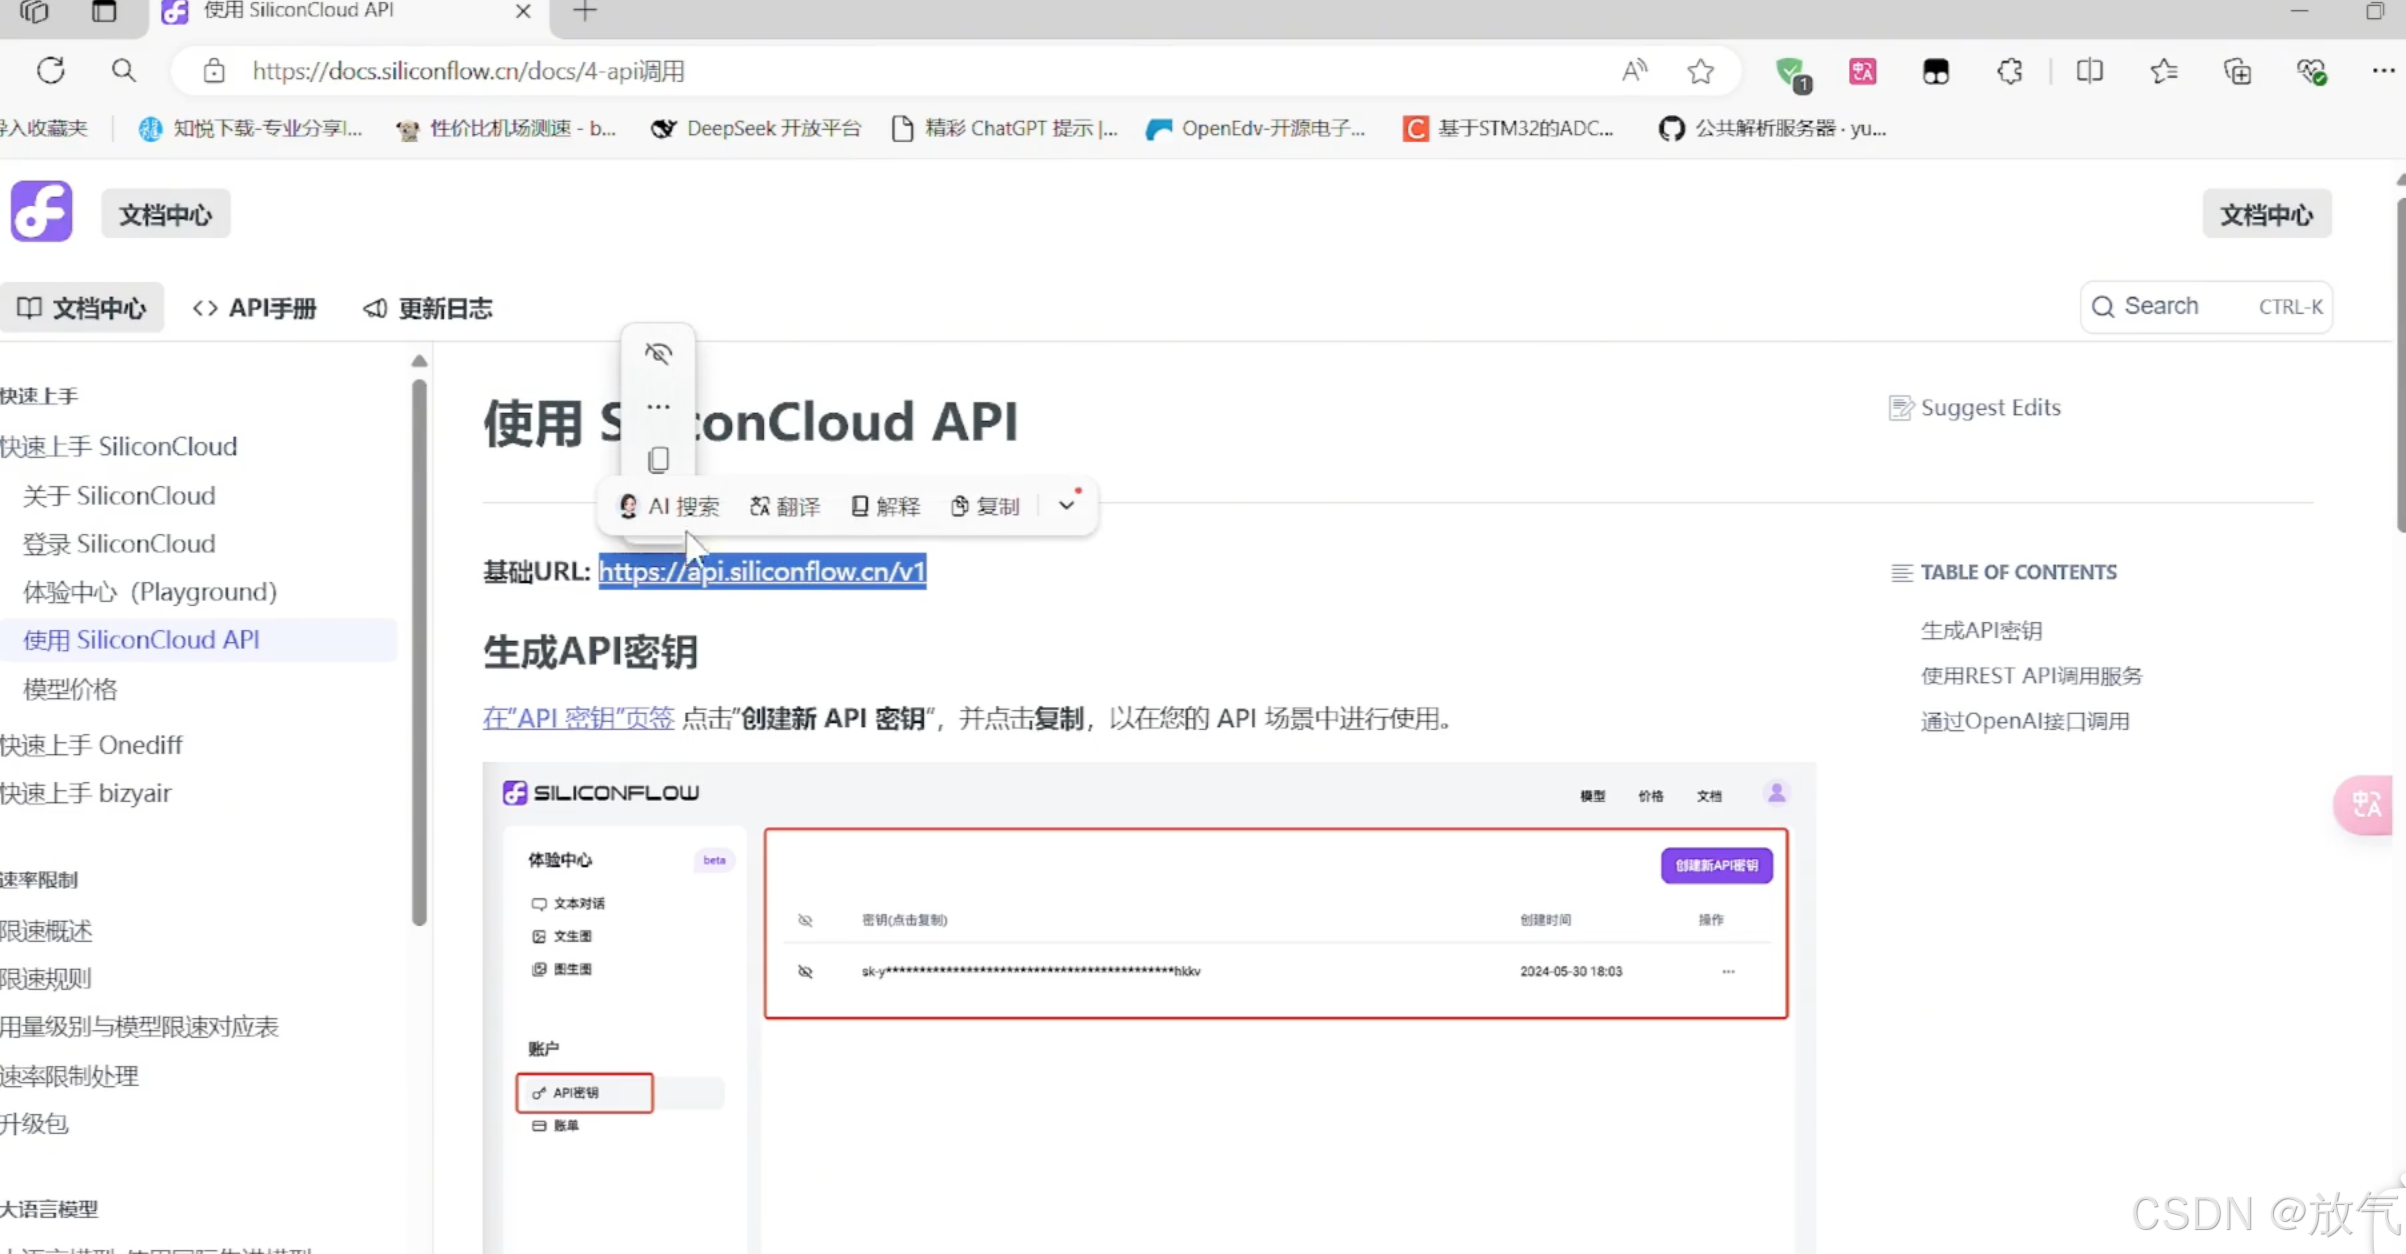This screenshot has height=1254, width=2406.
Task: Open 关于 SiliconCloud in sidebar
Action: coord(119,495)
